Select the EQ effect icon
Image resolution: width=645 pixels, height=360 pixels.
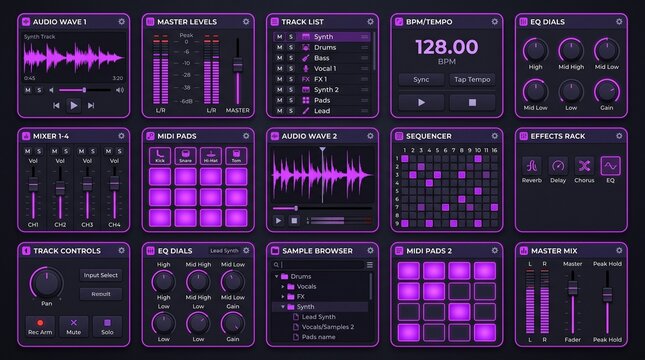(x=610, y=166)
